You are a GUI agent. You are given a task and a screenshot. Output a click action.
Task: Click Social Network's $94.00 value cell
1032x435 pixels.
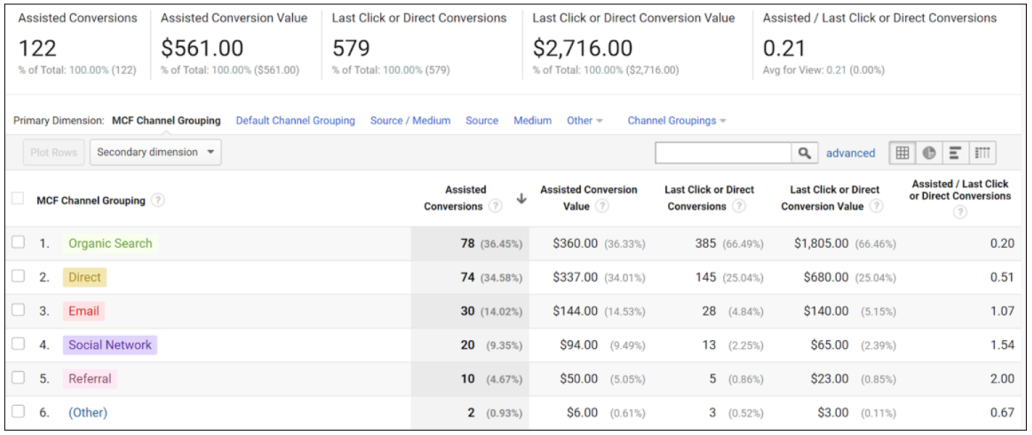pos(579,345)
